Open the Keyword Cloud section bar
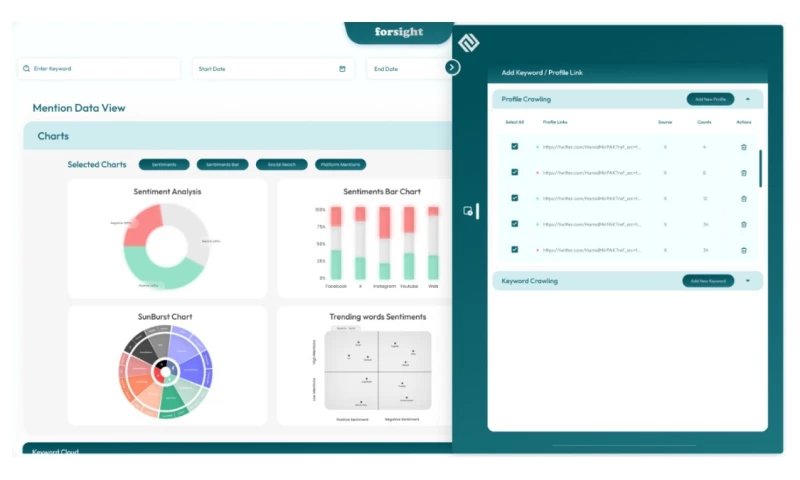This screenshot has width=800, height=480. pyautogui.click(x=237, y=448)
